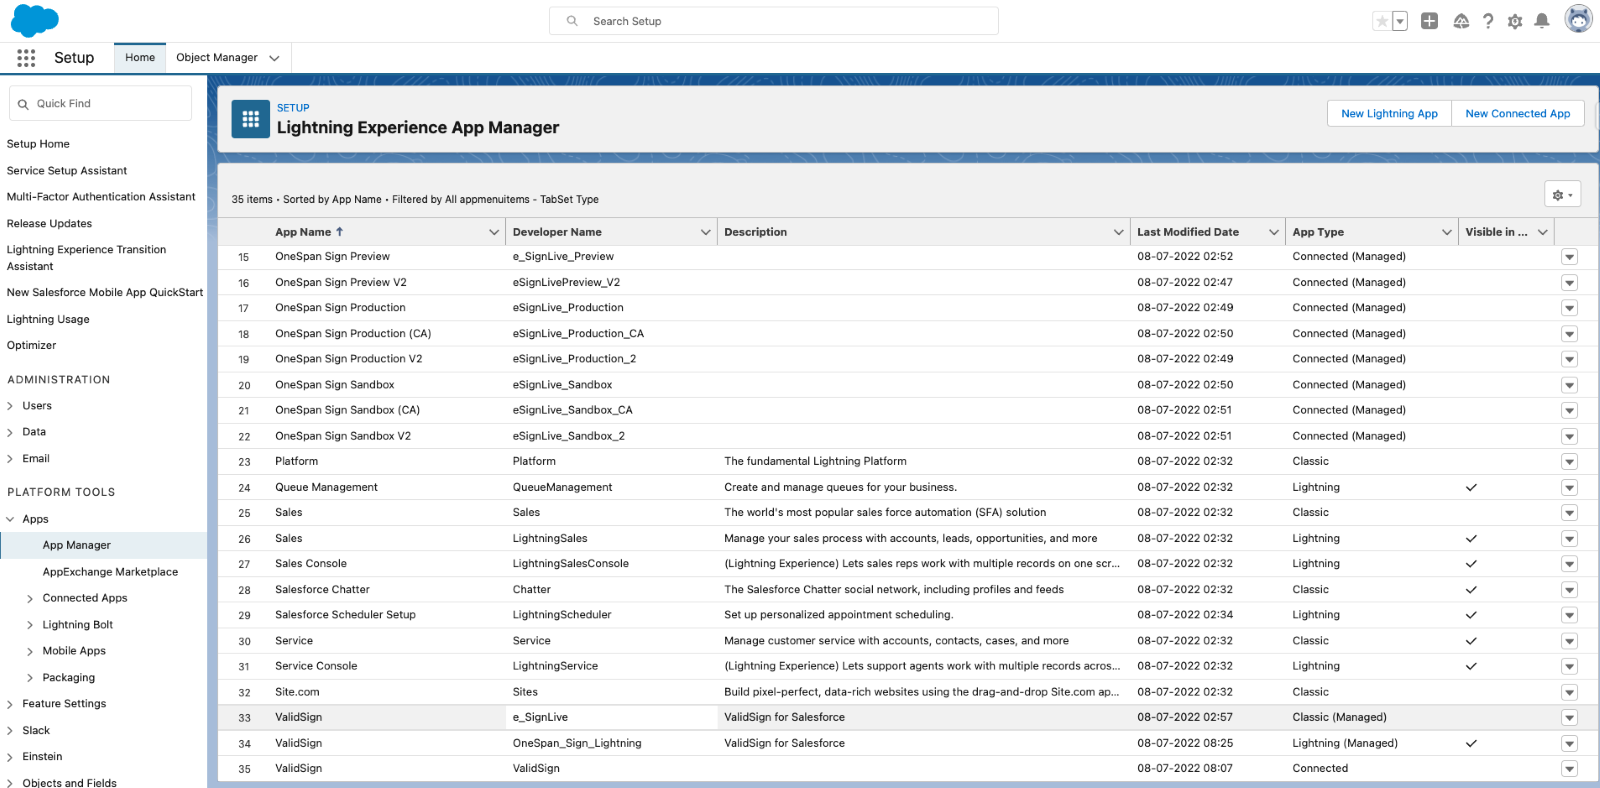Open row actions for OneSpan Sign Preview
1600x788 pixels.
tap(1569, 257)
